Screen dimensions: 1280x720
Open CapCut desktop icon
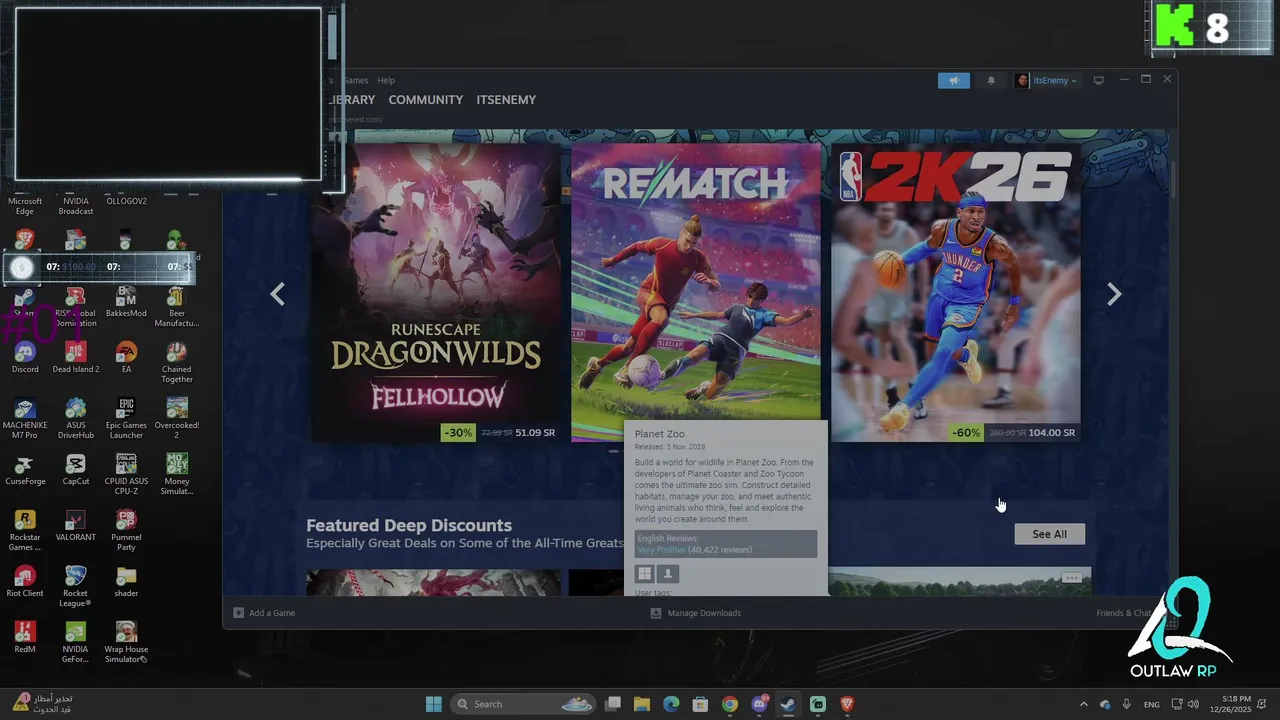[75, 470]
